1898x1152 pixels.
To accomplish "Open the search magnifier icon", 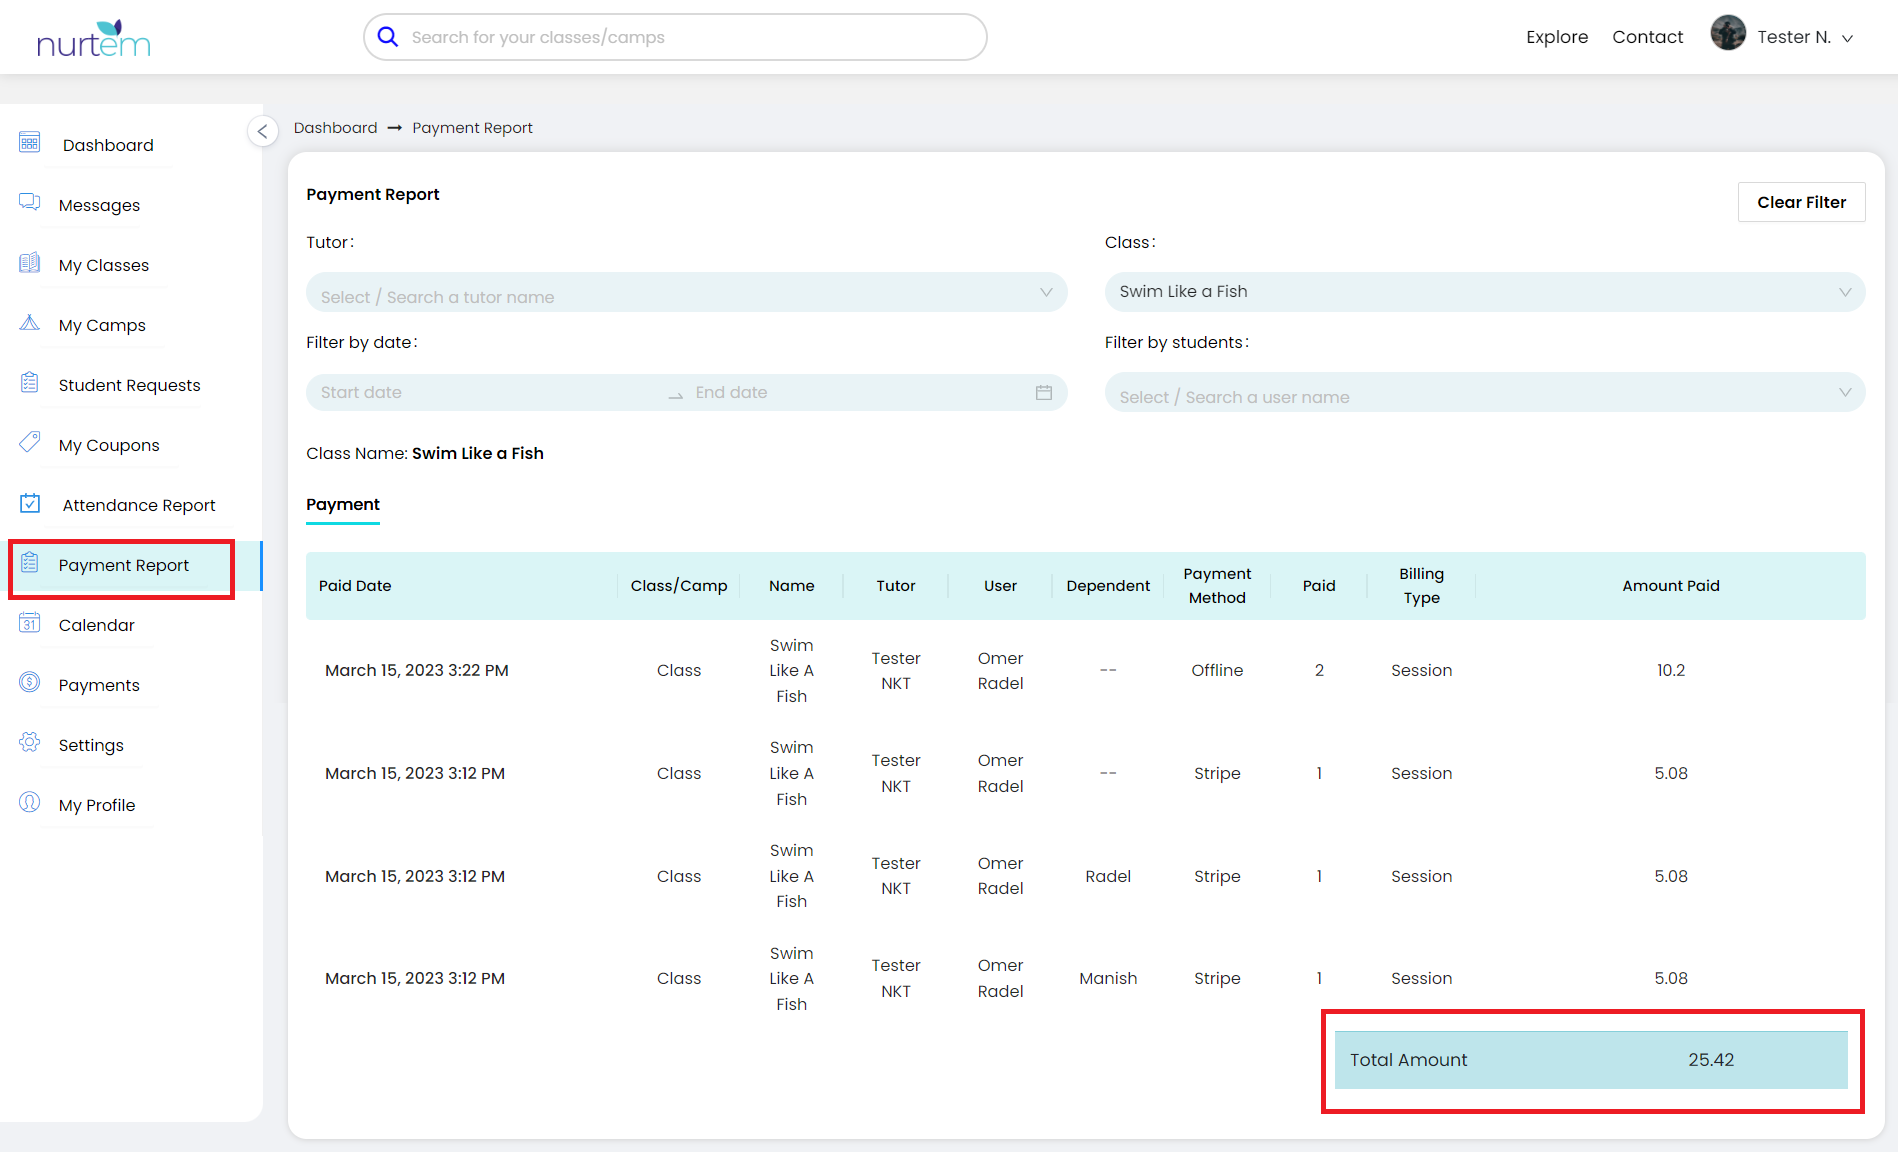I will pos(387,36).
